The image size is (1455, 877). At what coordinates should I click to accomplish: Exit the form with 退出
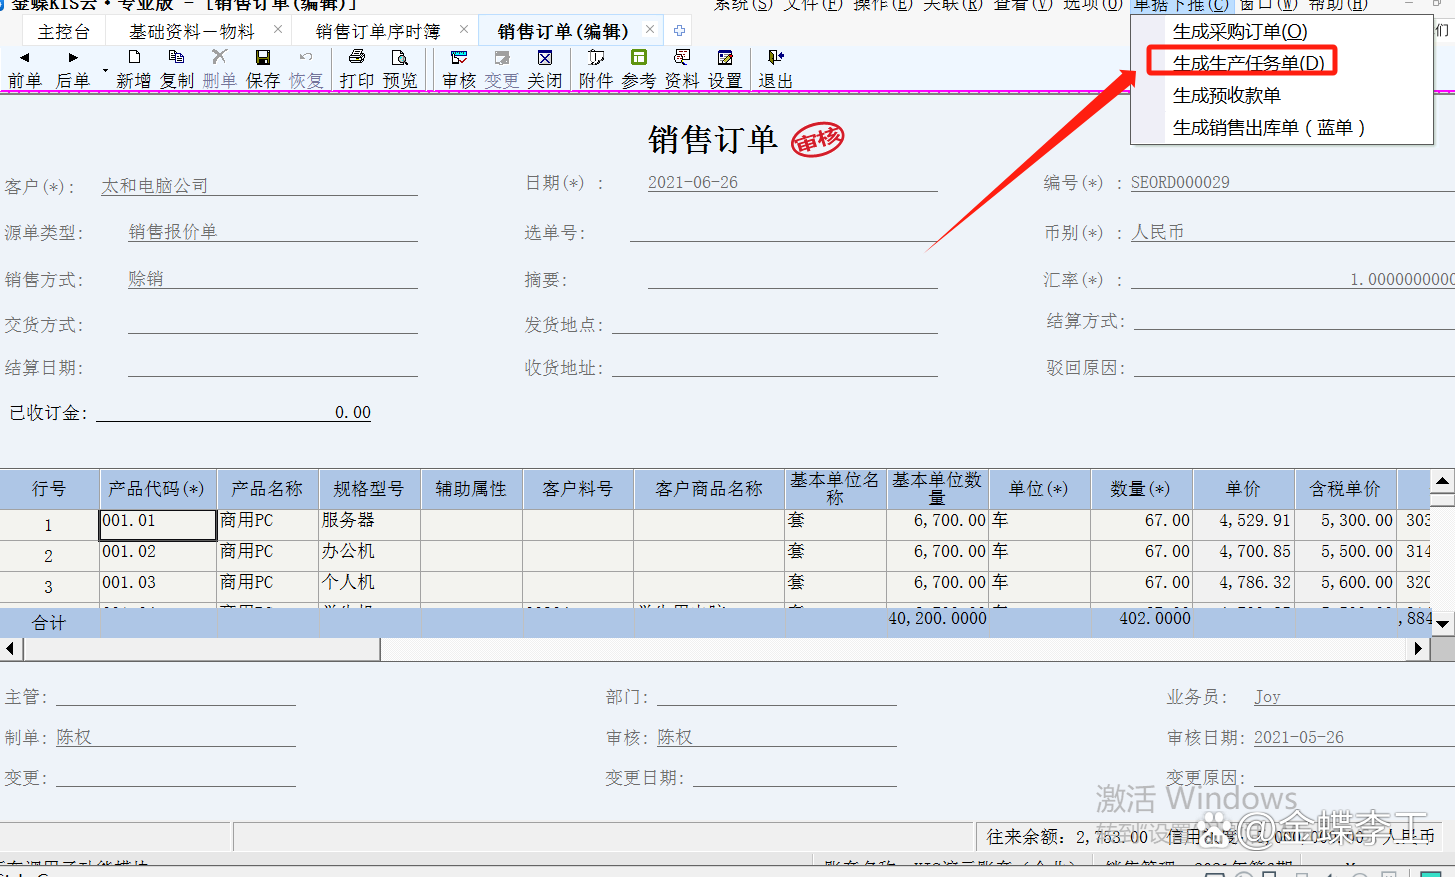776,69
